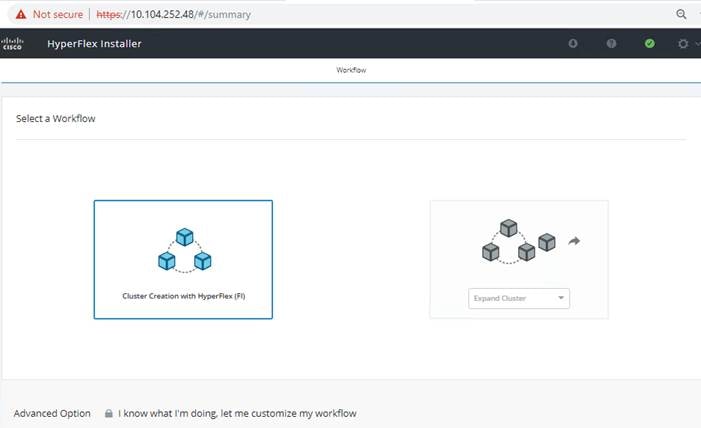
Task: Click the lock icon beside Advanced Option
Action: pos(109,413)
